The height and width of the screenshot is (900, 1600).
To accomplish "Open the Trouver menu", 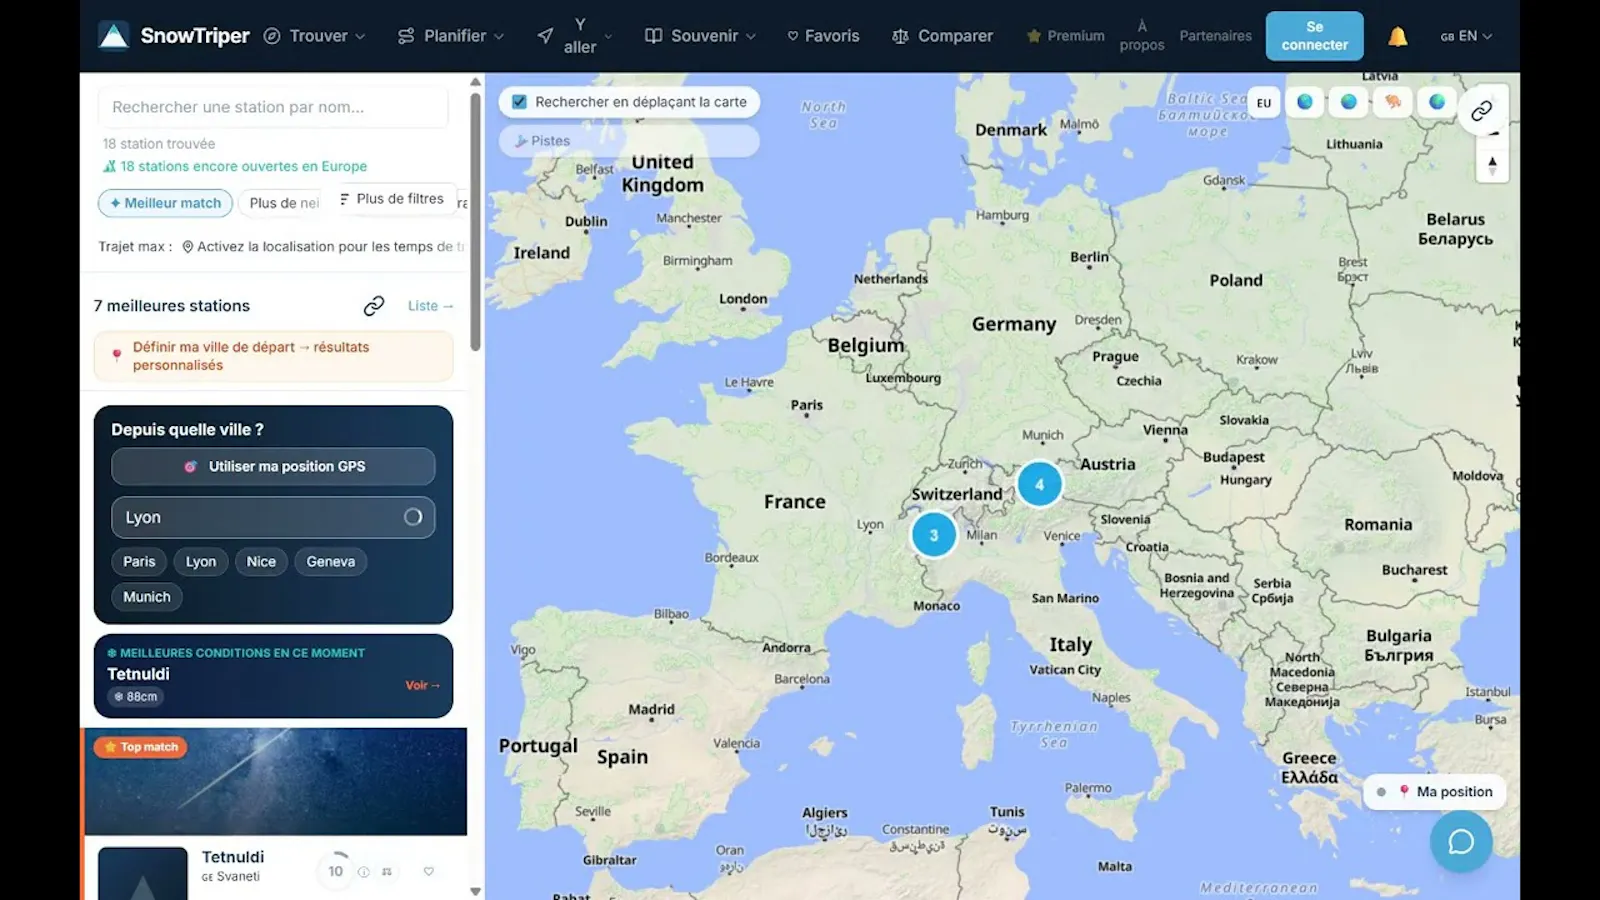I will pyautogui.click(x=314, y=36).
